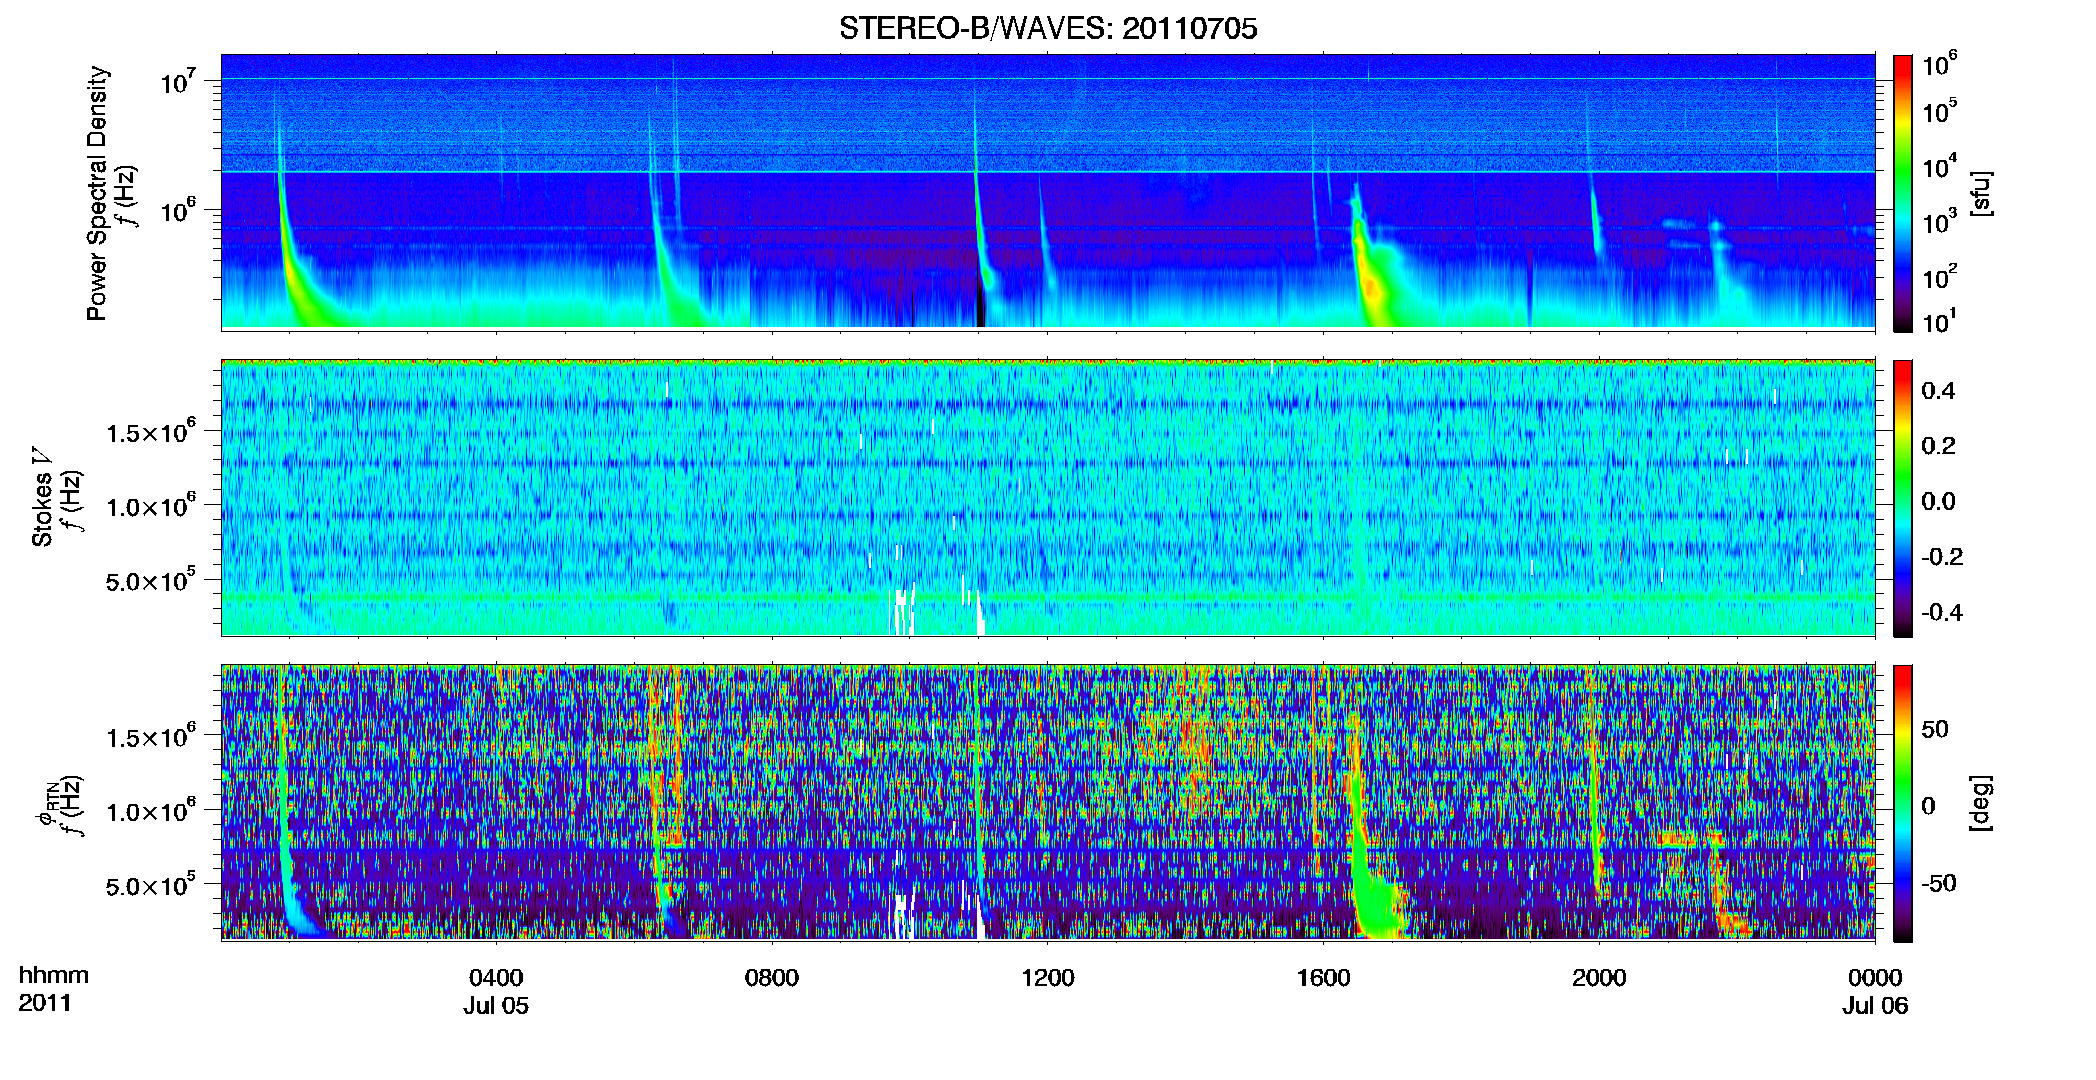Click the -0.4 value on Stokes colorbar

pyautogui.click(x=1942, y=612)
